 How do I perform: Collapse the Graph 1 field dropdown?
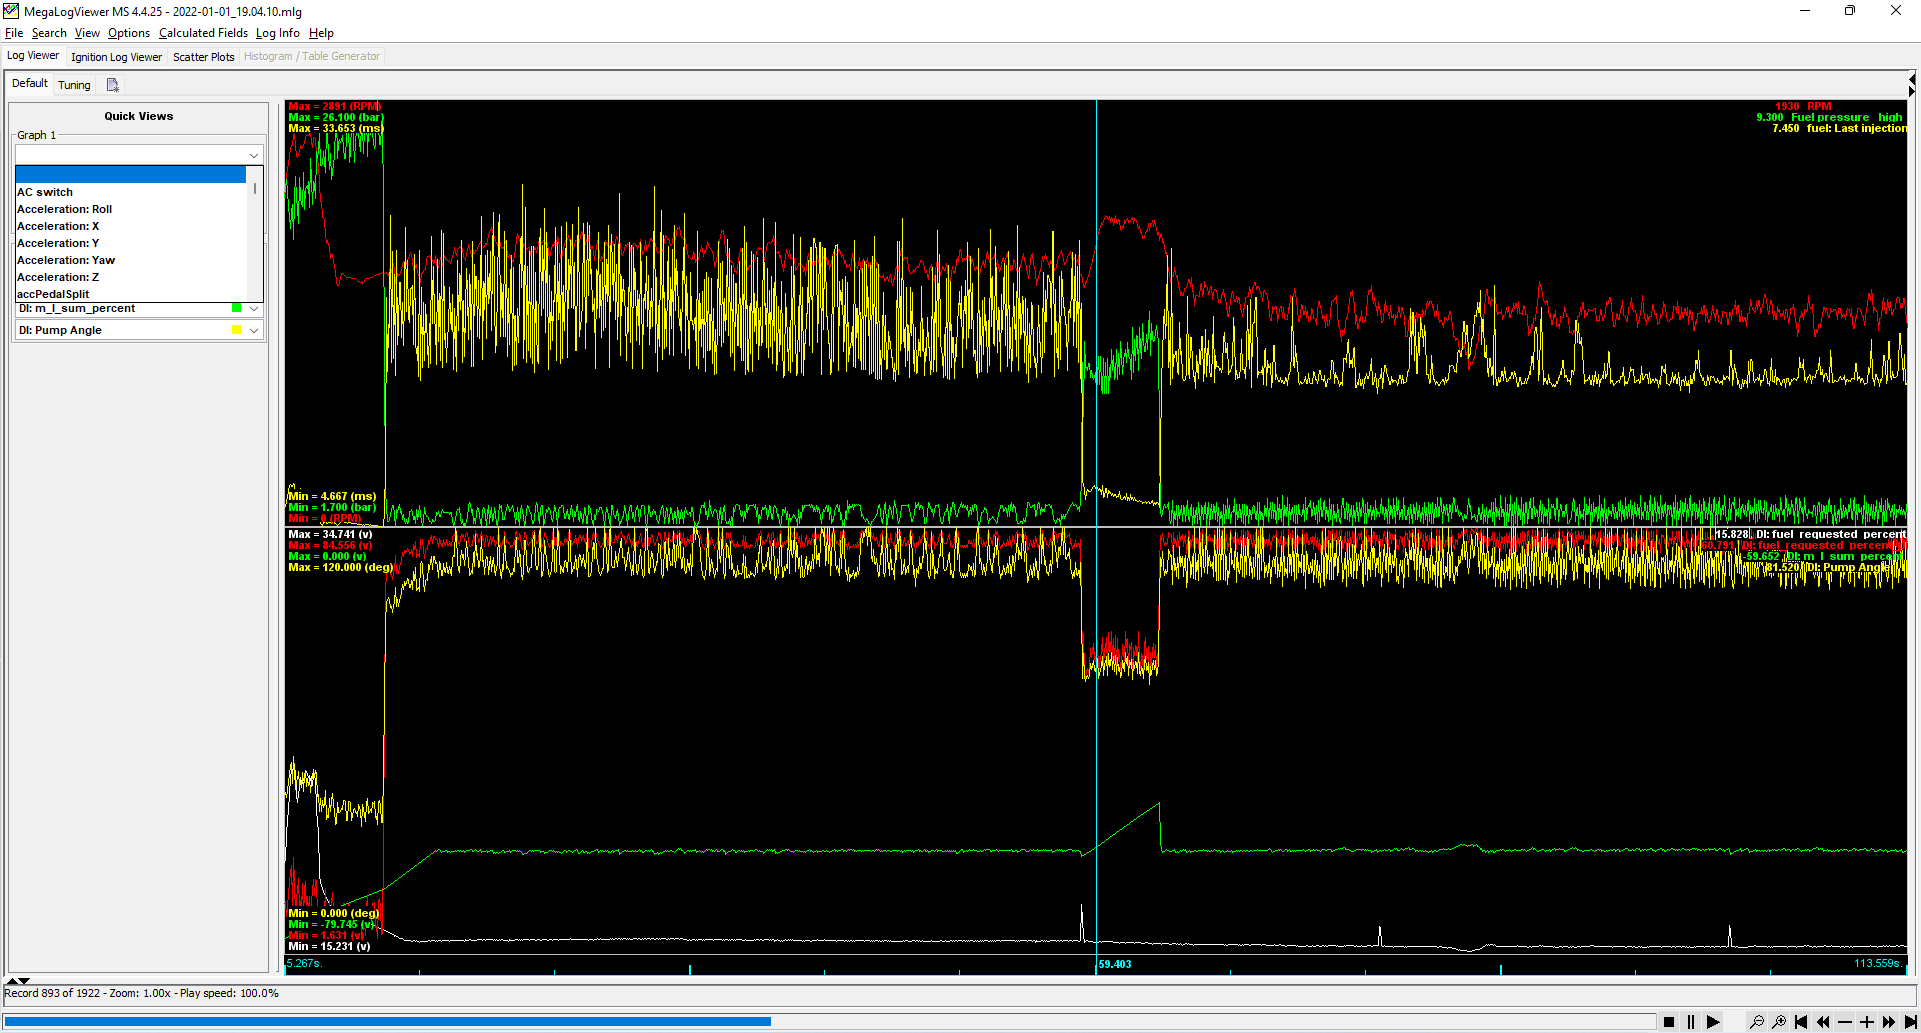(254, 155)
